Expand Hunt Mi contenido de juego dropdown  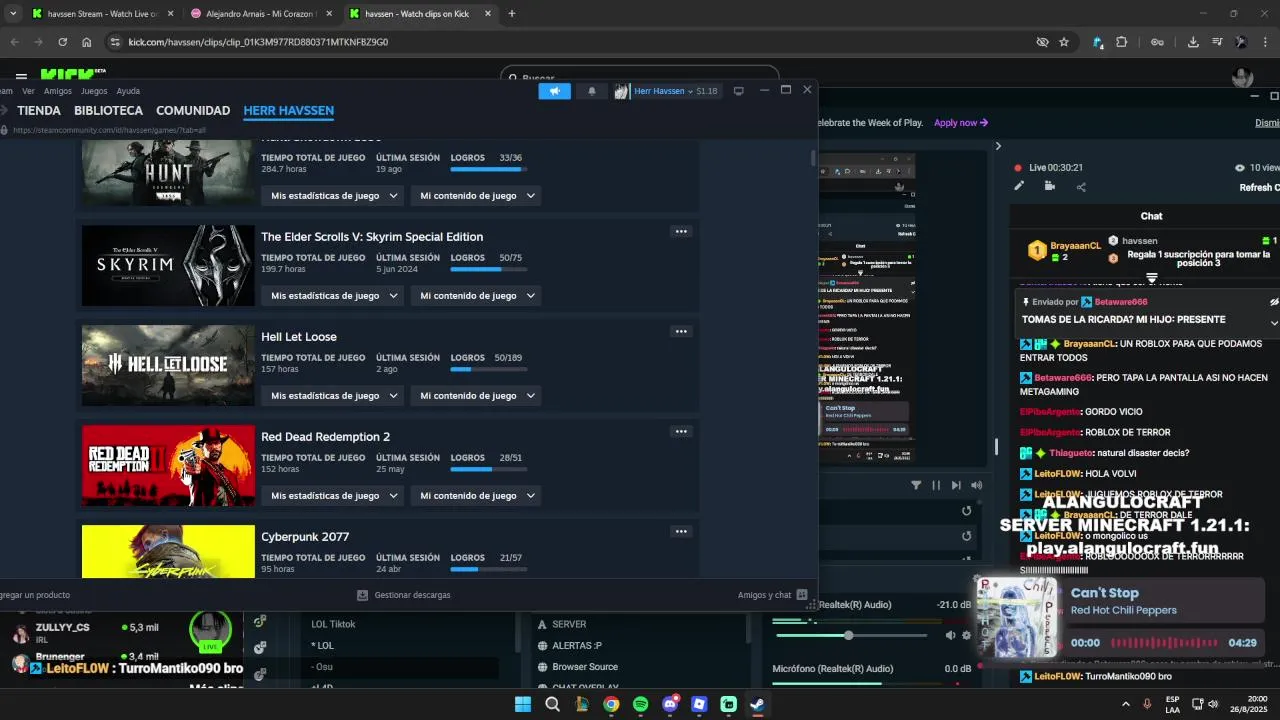(476, 196)
